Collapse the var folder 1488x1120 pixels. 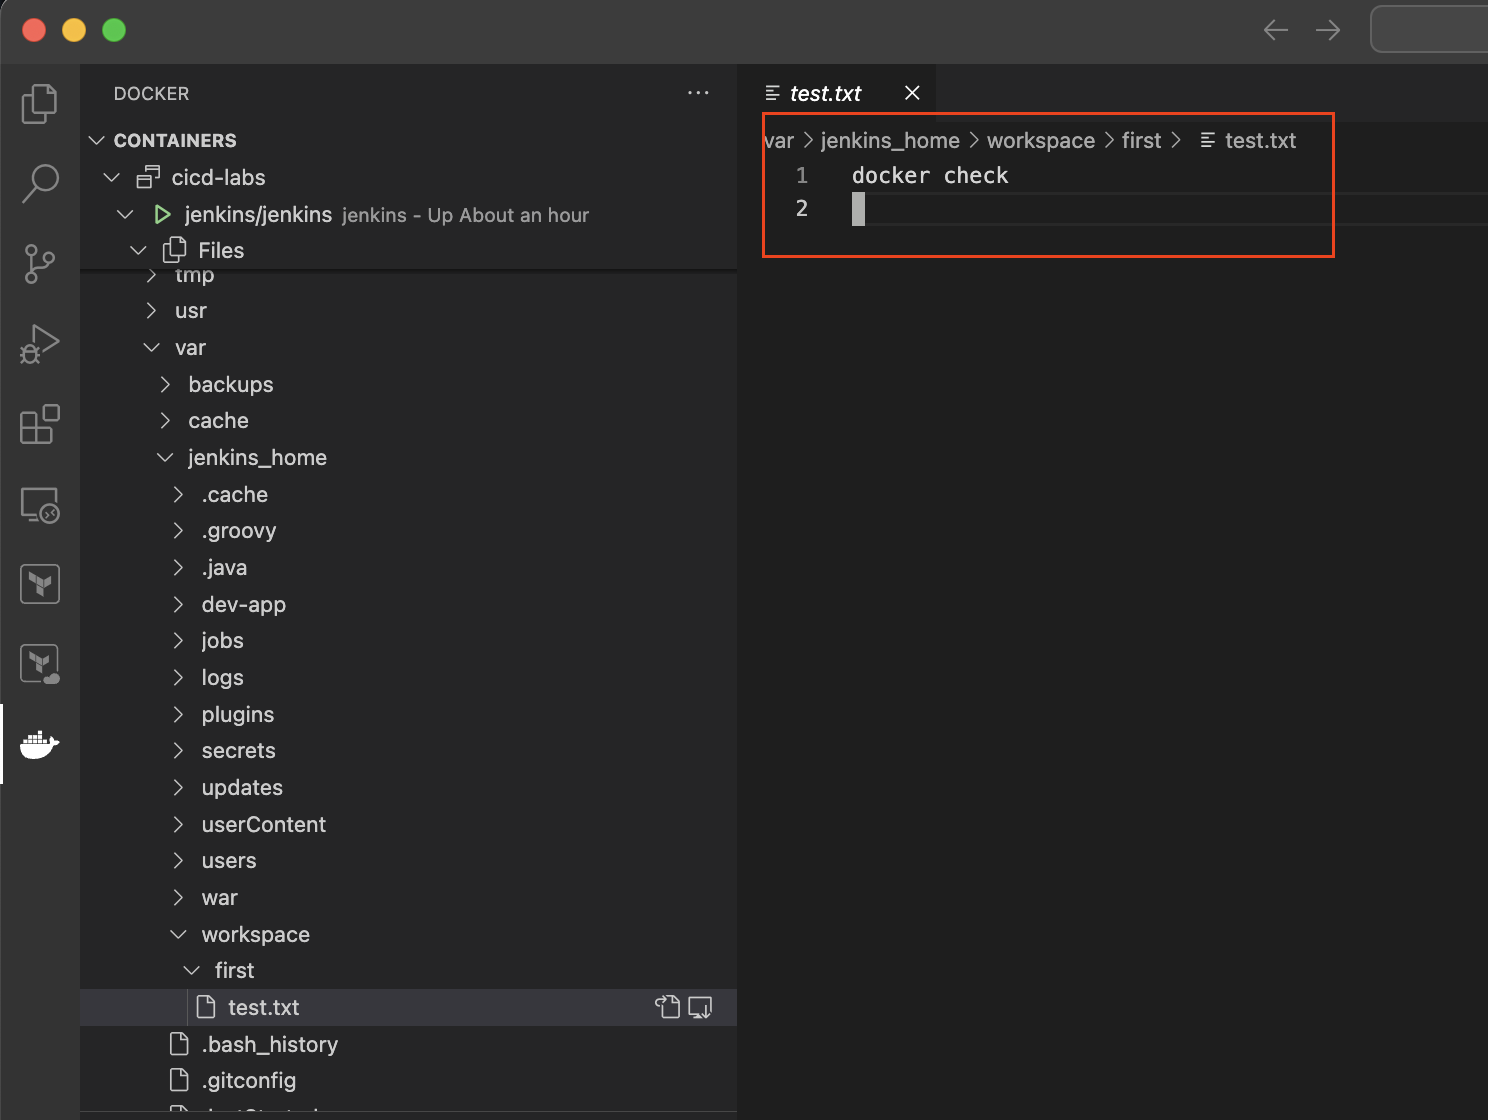152,347
